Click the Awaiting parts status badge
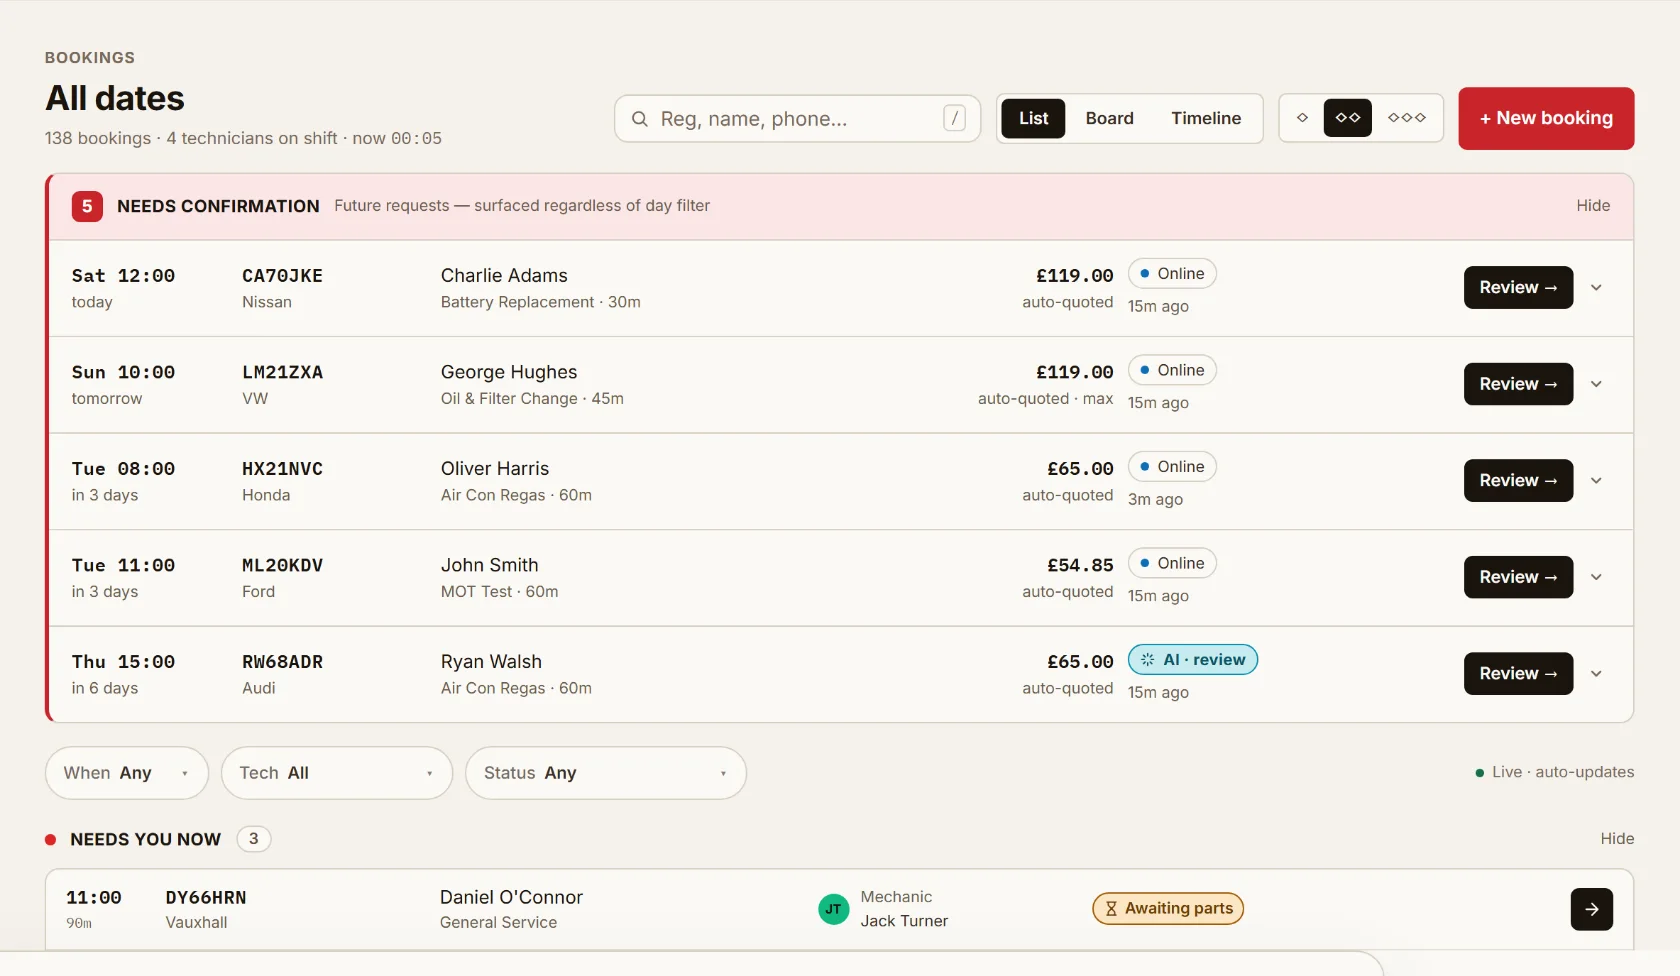The image size is (1680, 976). click(x=1168, y=908)
